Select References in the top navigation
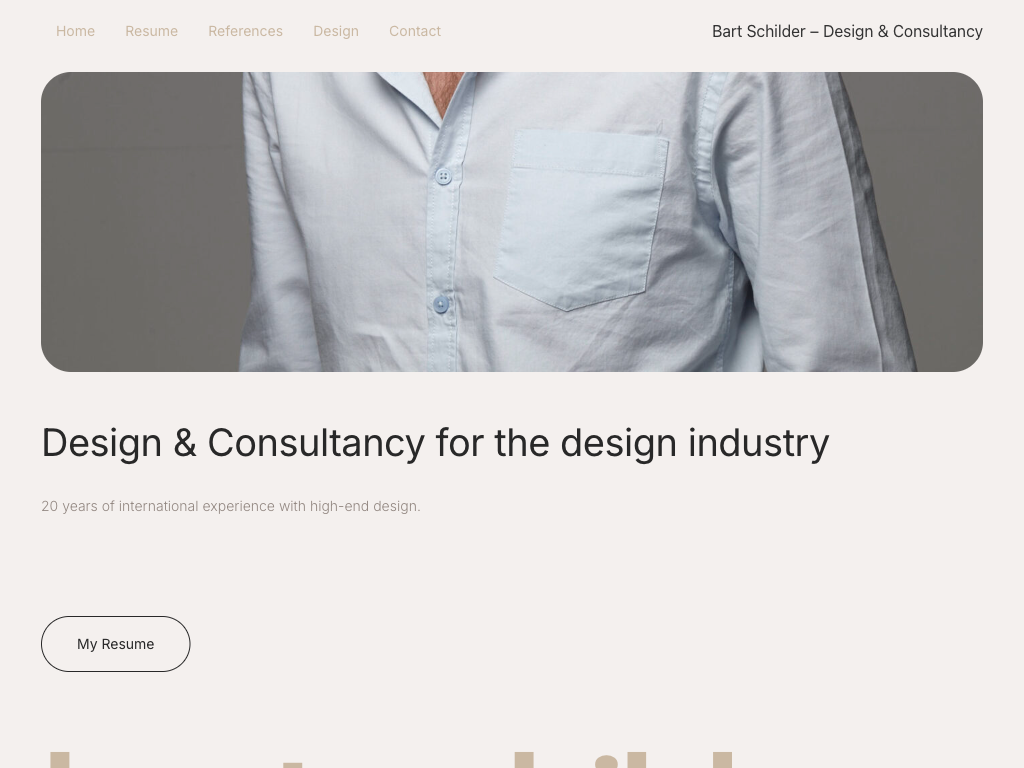This screenshot has height=768, width=1024. click(245, 31)
